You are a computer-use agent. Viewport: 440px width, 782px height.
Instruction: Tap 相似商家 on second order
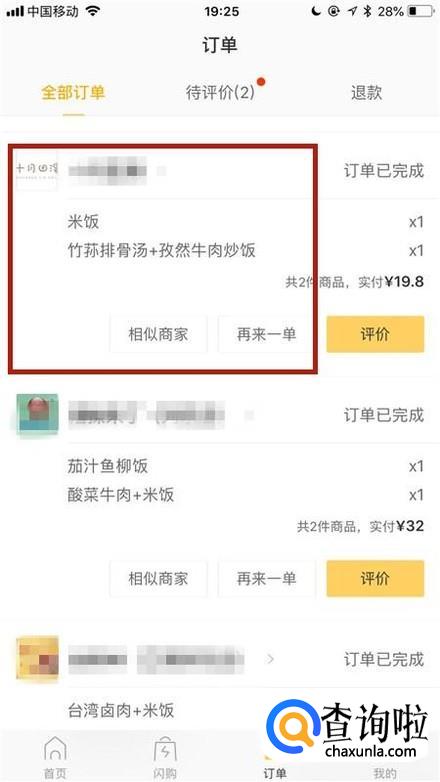[x=158, y=578]
